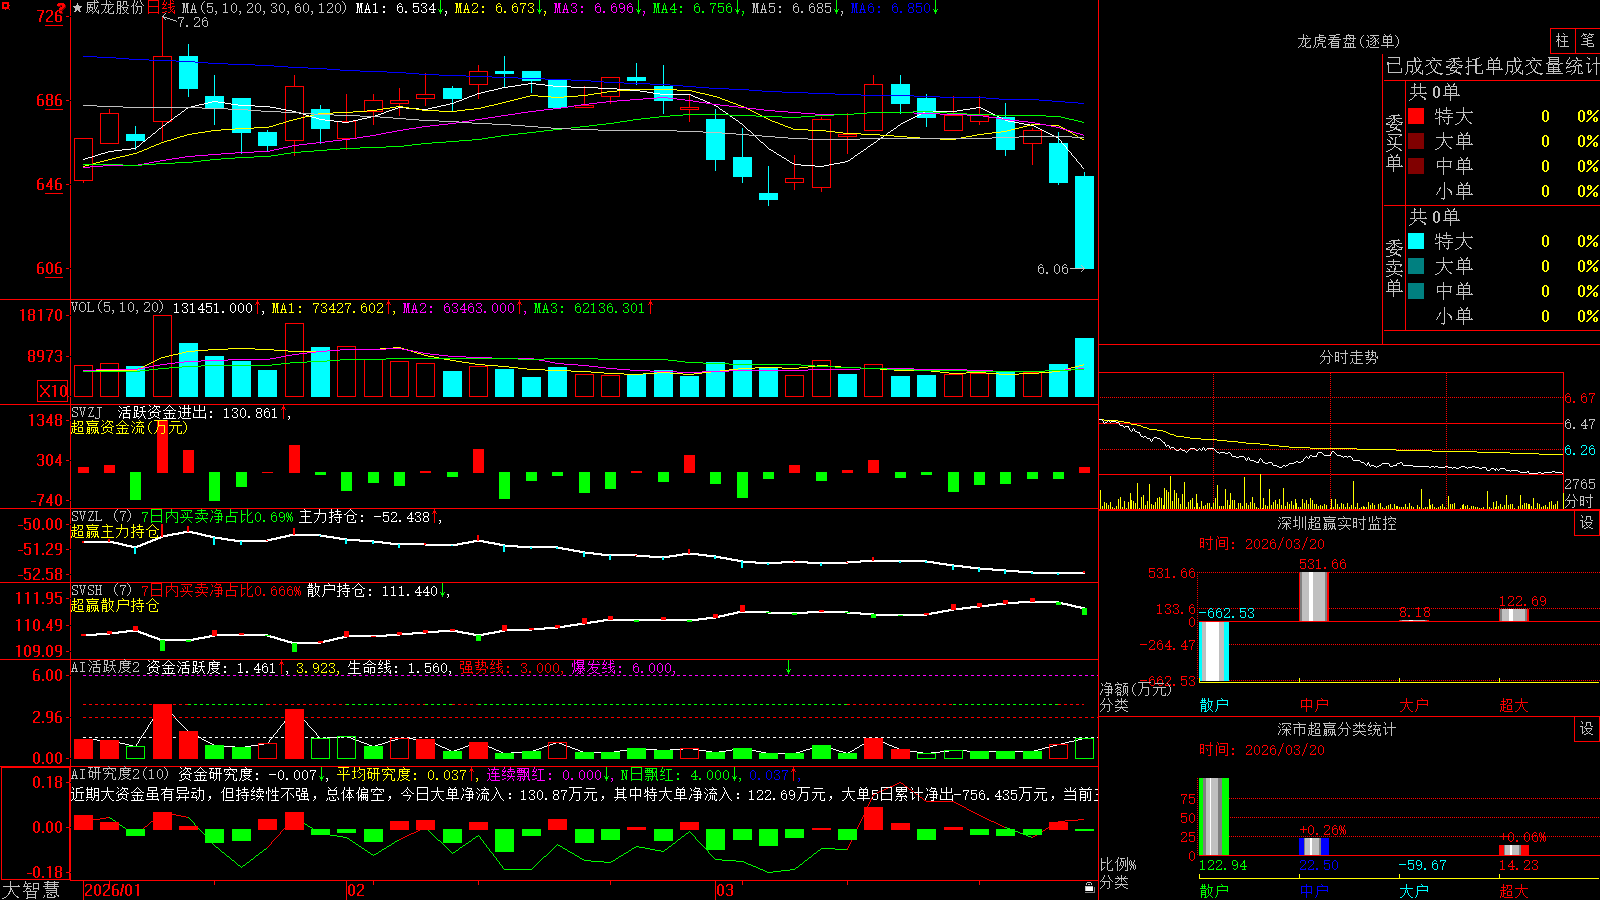Click the 威龙股份 stock name
1600x900 pixels.
click(115, 8)
